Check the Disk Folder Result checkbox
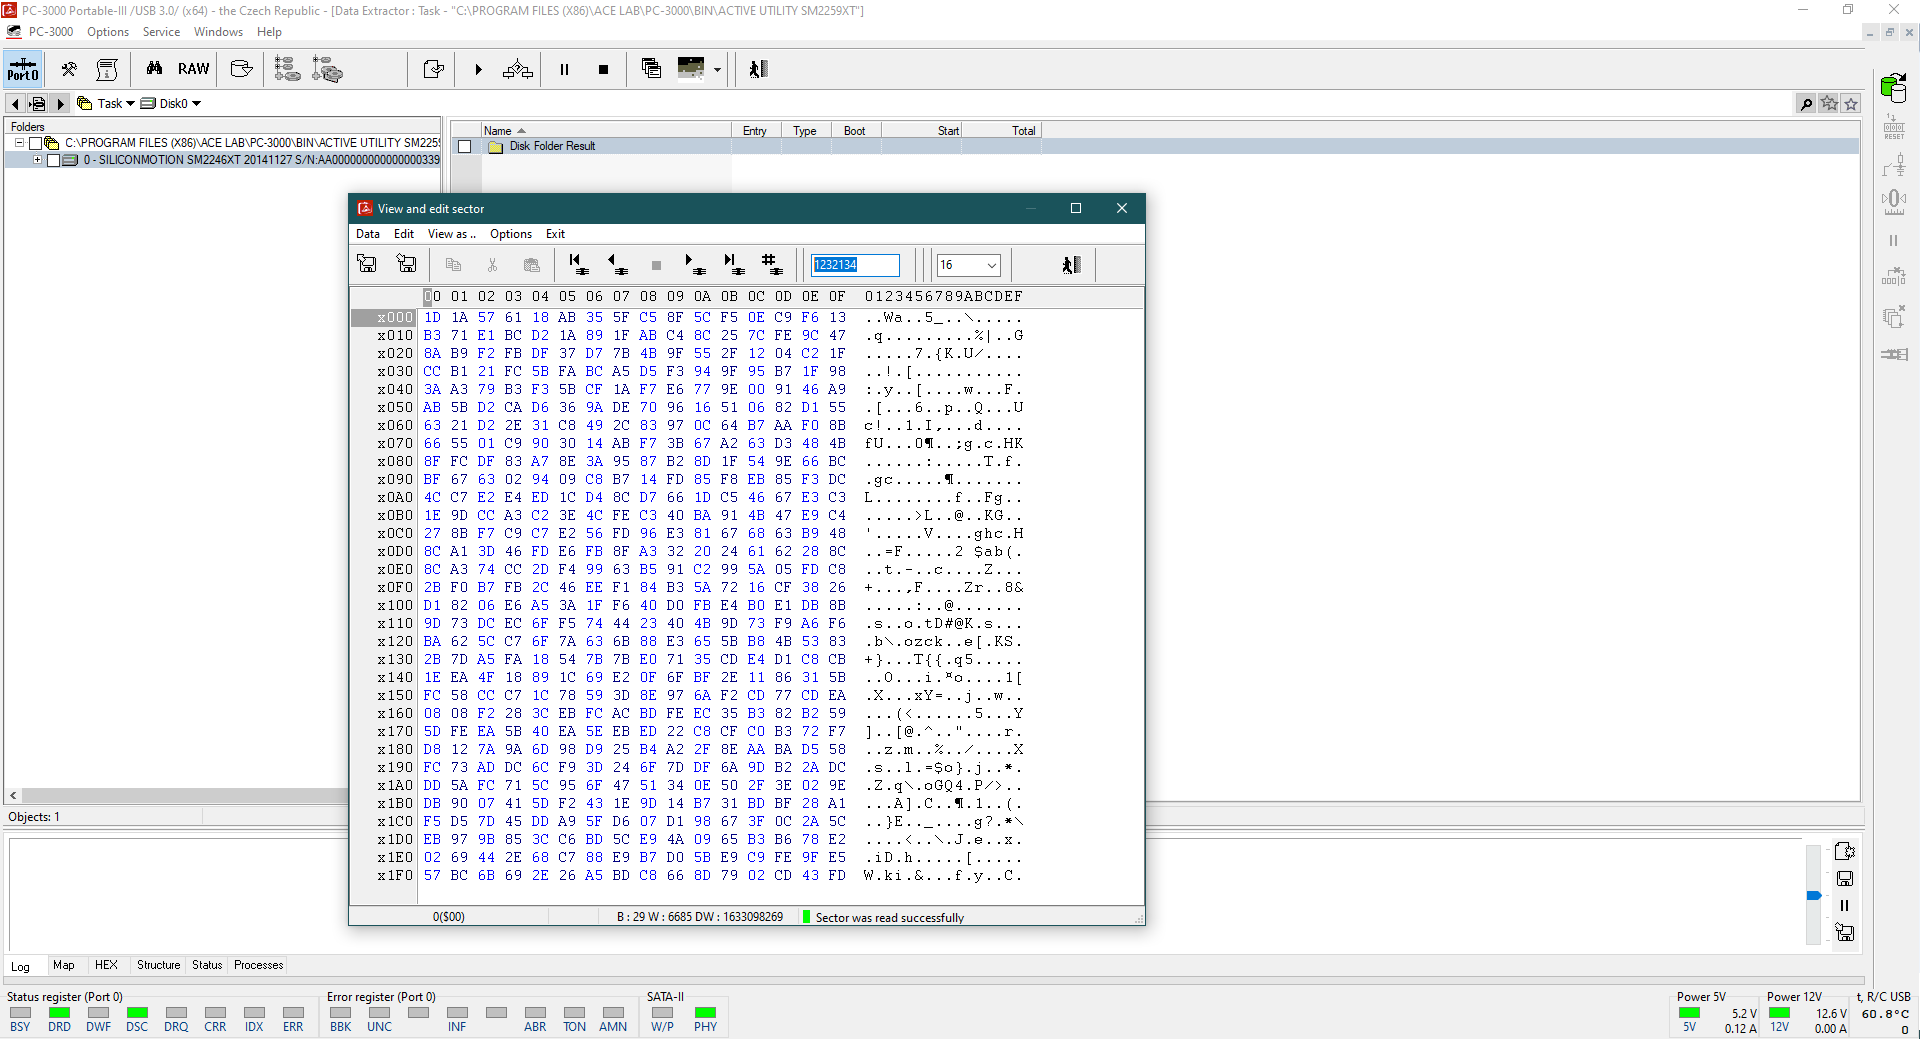 pos(464,147)
